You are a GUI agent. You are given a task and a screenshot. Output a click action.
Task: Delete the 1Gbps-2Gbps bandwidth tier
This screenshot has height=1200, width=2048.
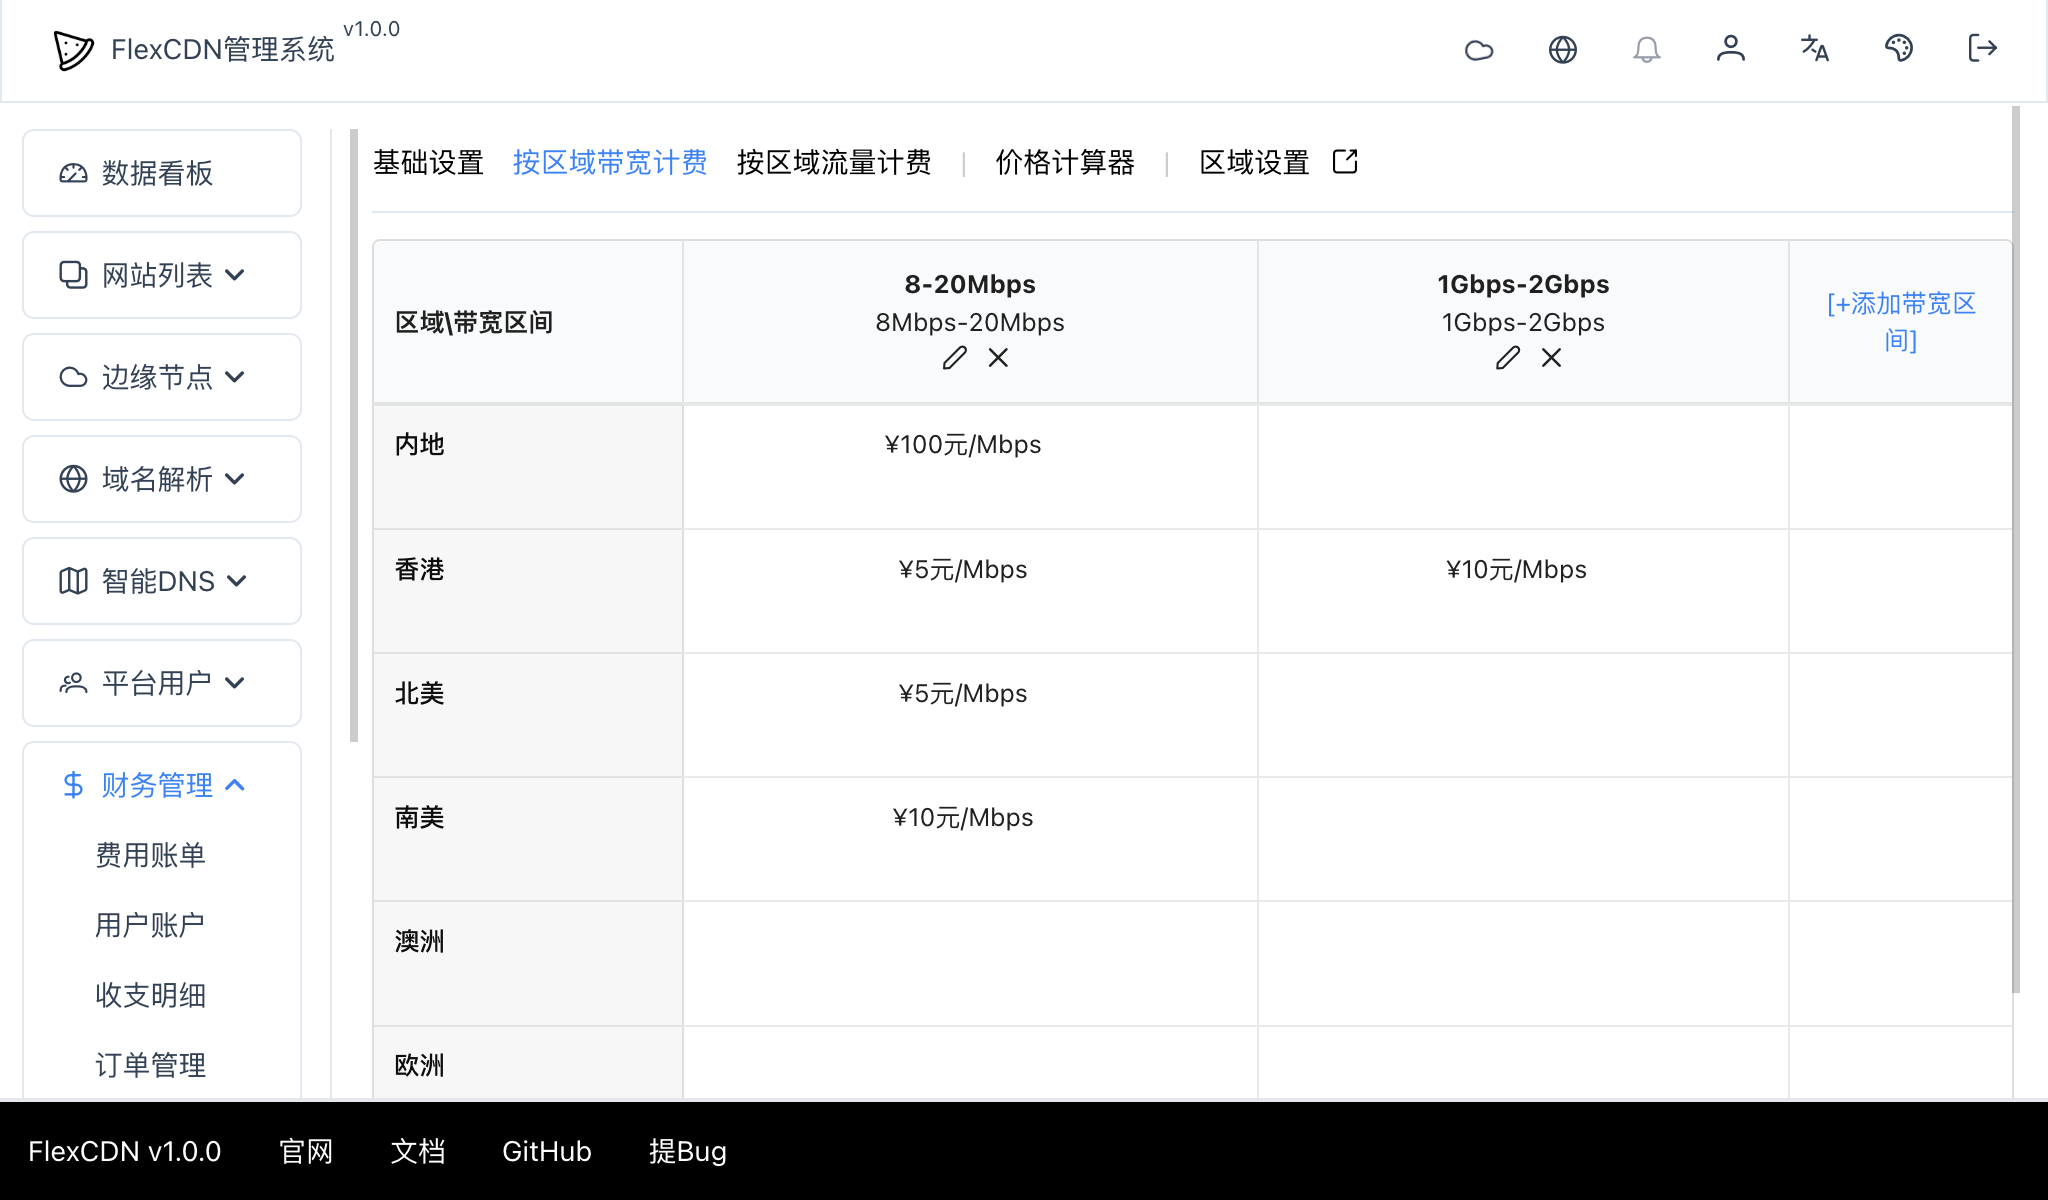(x=1550, y=358)
